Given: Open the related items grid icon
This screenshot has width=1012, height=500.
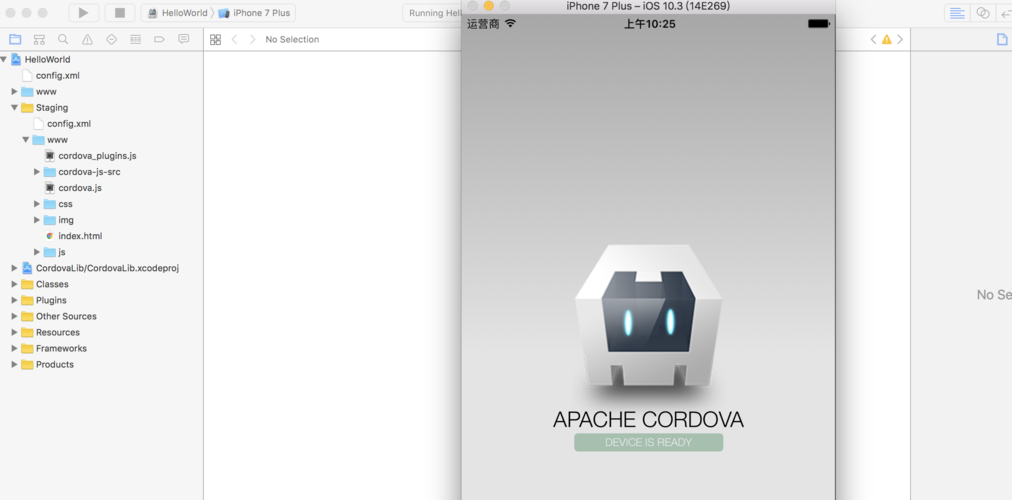Looking at the screenshot, I should pyautogui.click(x=216, y=39).
